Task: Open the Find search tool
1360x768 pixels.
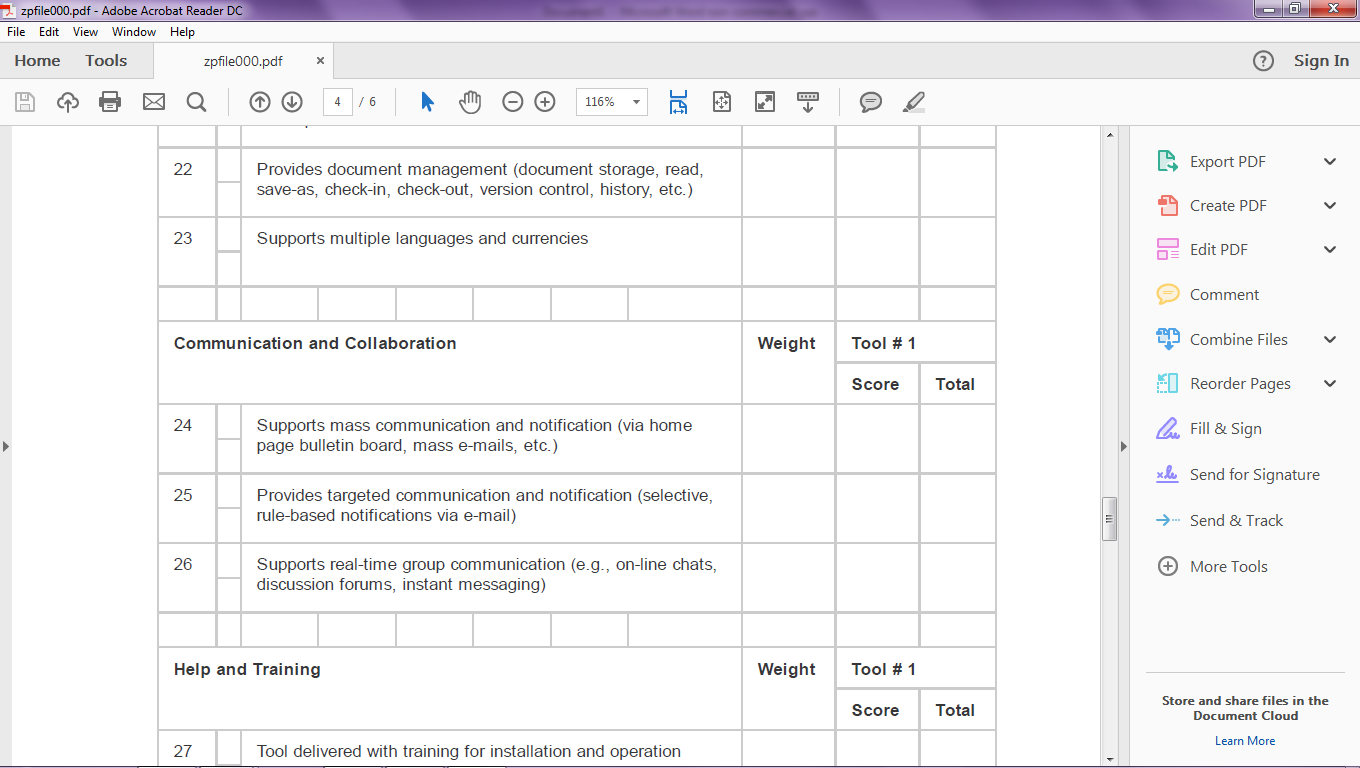Action: click(x=196, y=101)
